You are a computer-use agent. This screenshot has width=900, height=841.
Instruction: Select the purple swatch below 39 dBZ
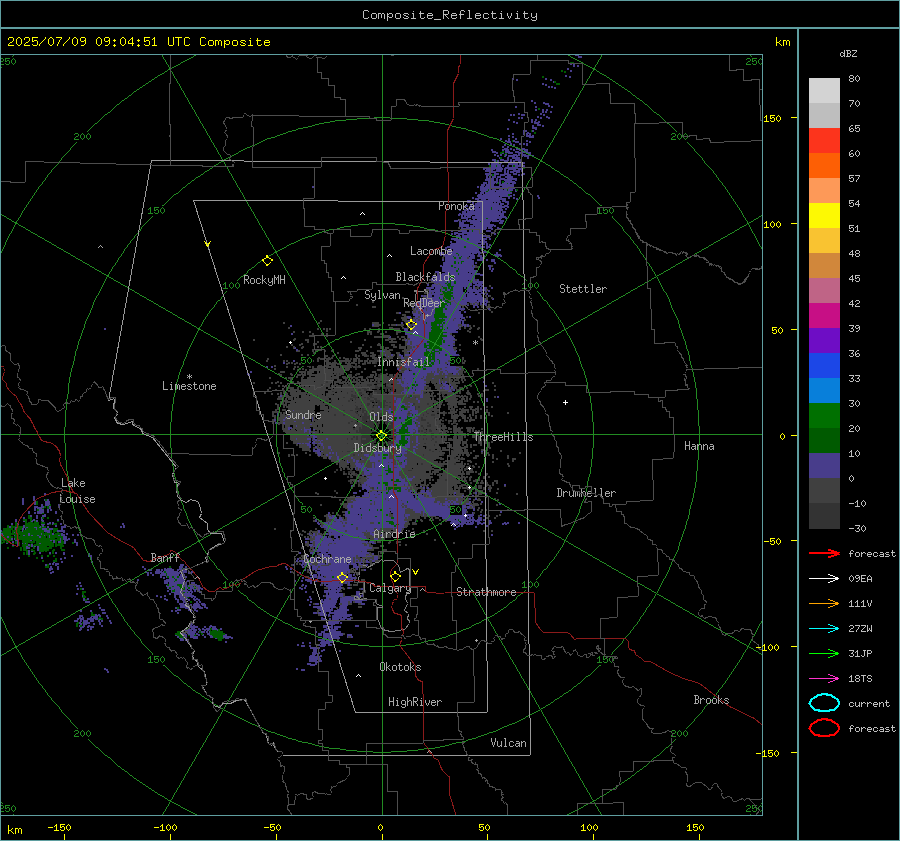[x=824, y=340]
